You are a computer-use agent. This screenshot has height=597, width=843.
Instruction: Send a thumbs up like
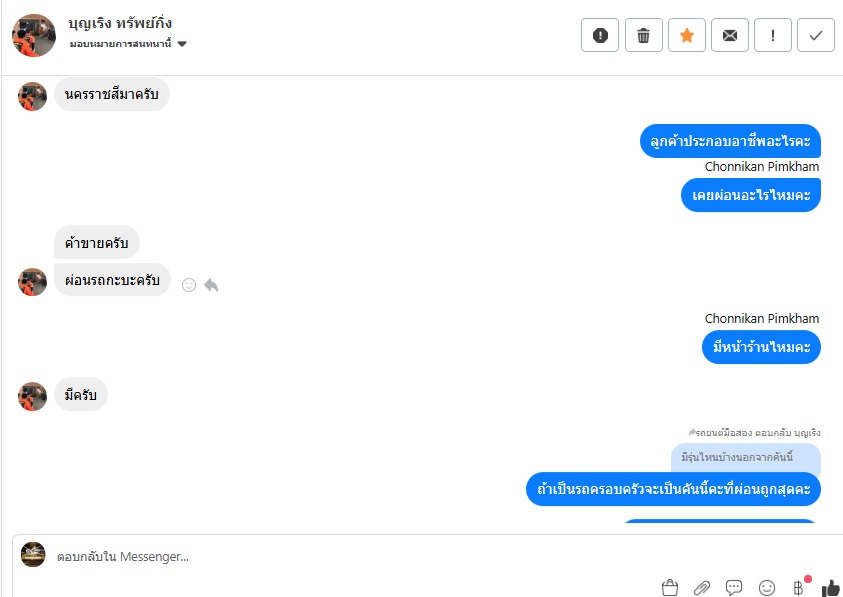click(831, 587)
